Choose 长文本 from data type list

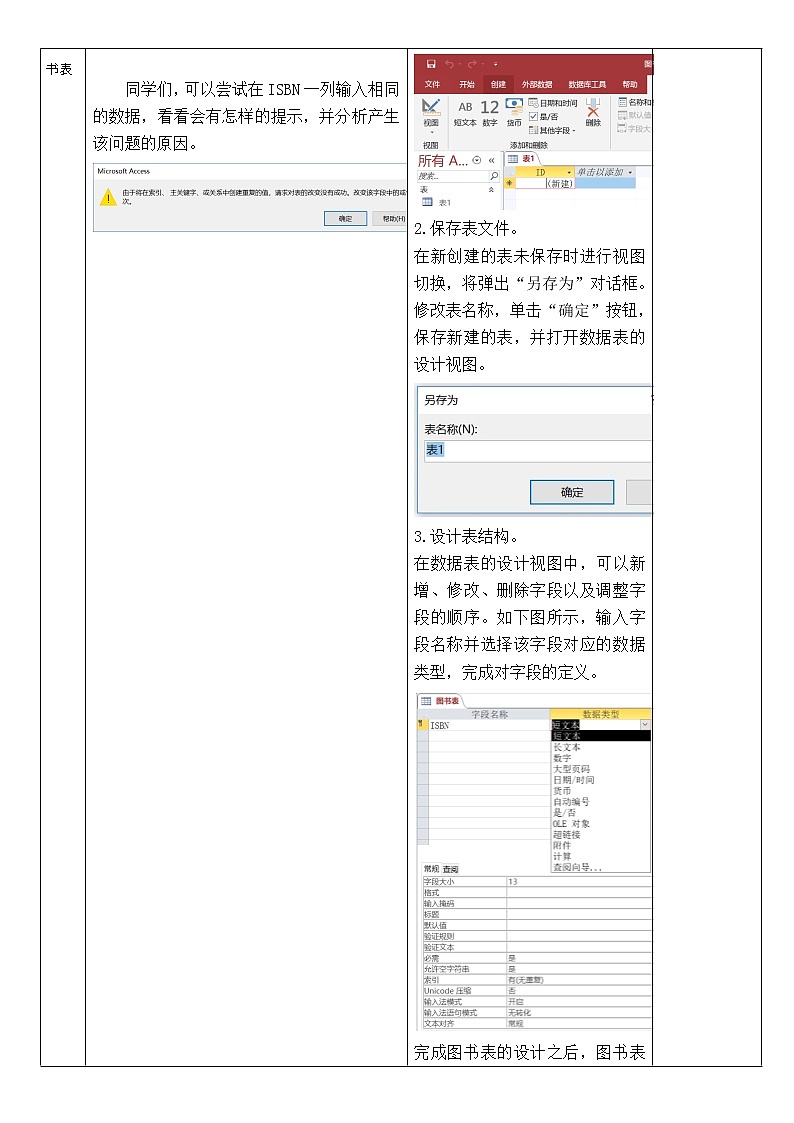(x=600, y=747)
